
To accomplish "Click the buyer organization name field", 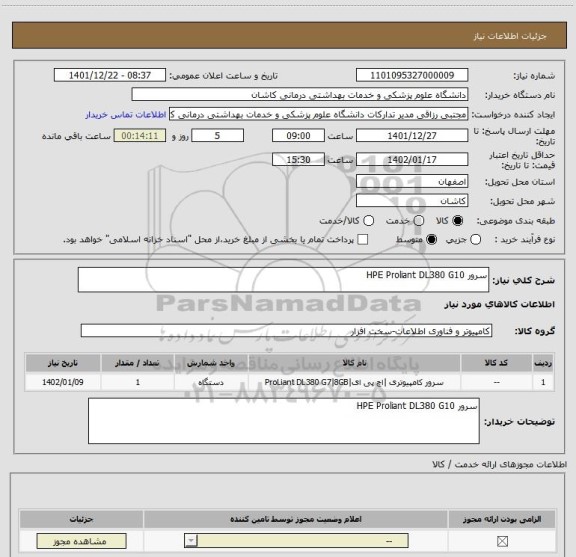I will click(x=300, y=95).
